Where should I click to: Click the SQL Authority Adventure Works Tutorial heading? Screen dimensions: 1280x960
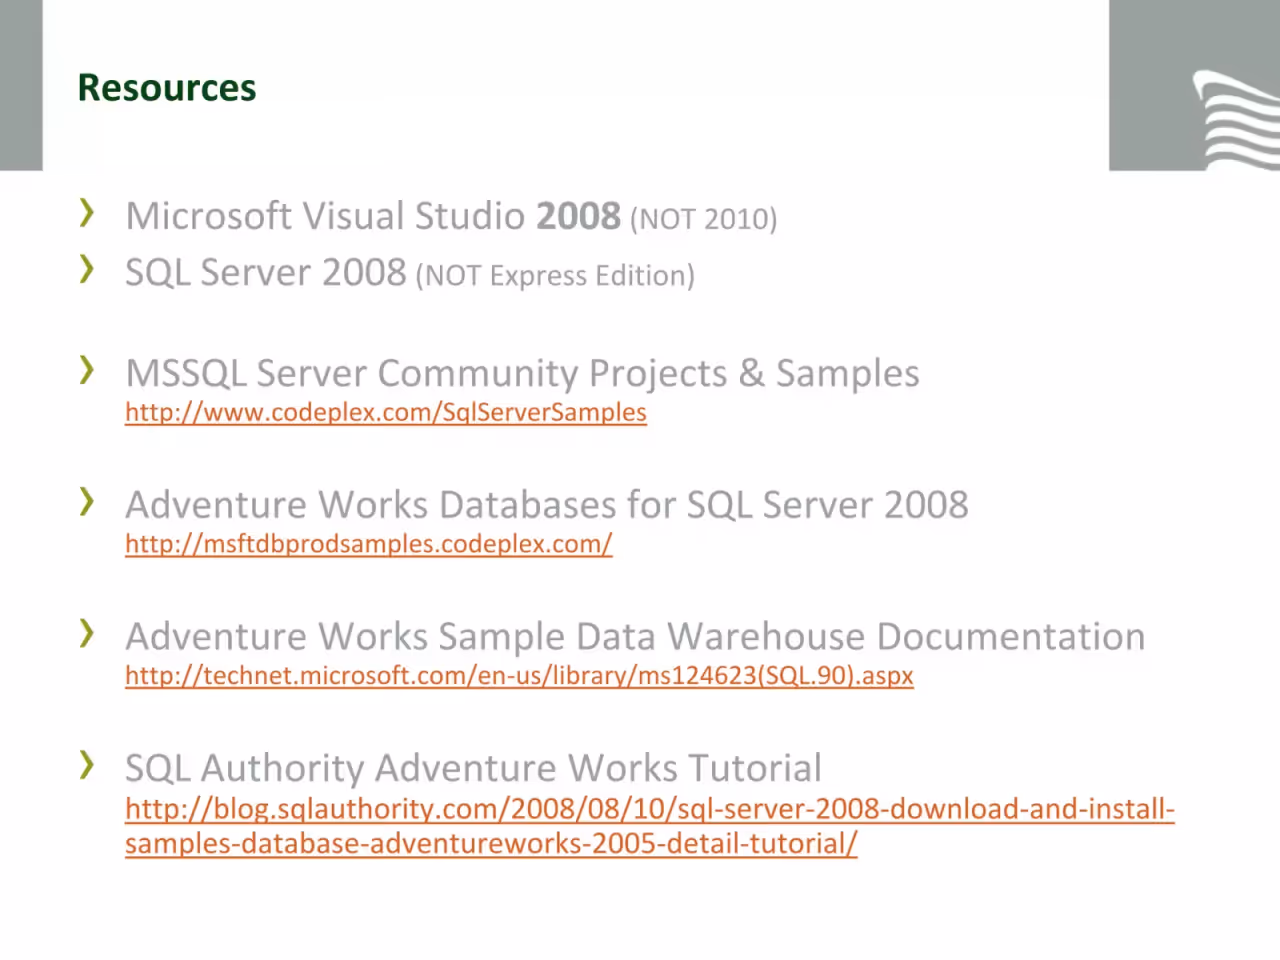[473, 769]
